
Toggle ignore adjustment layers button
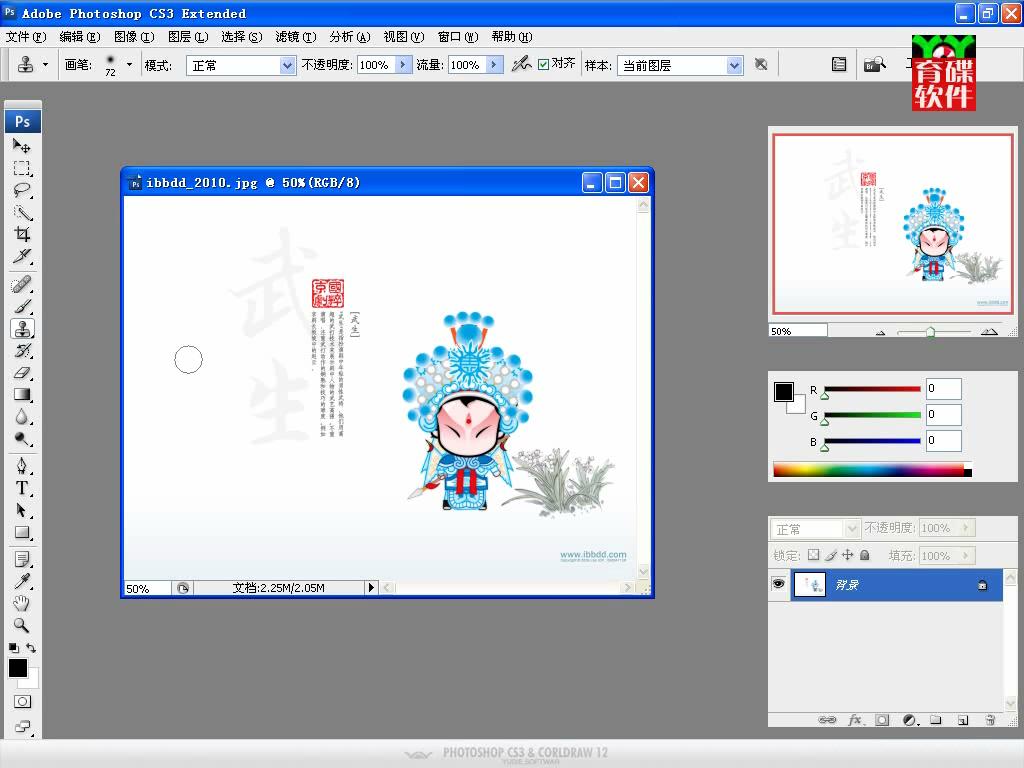[x=761, y=64]
